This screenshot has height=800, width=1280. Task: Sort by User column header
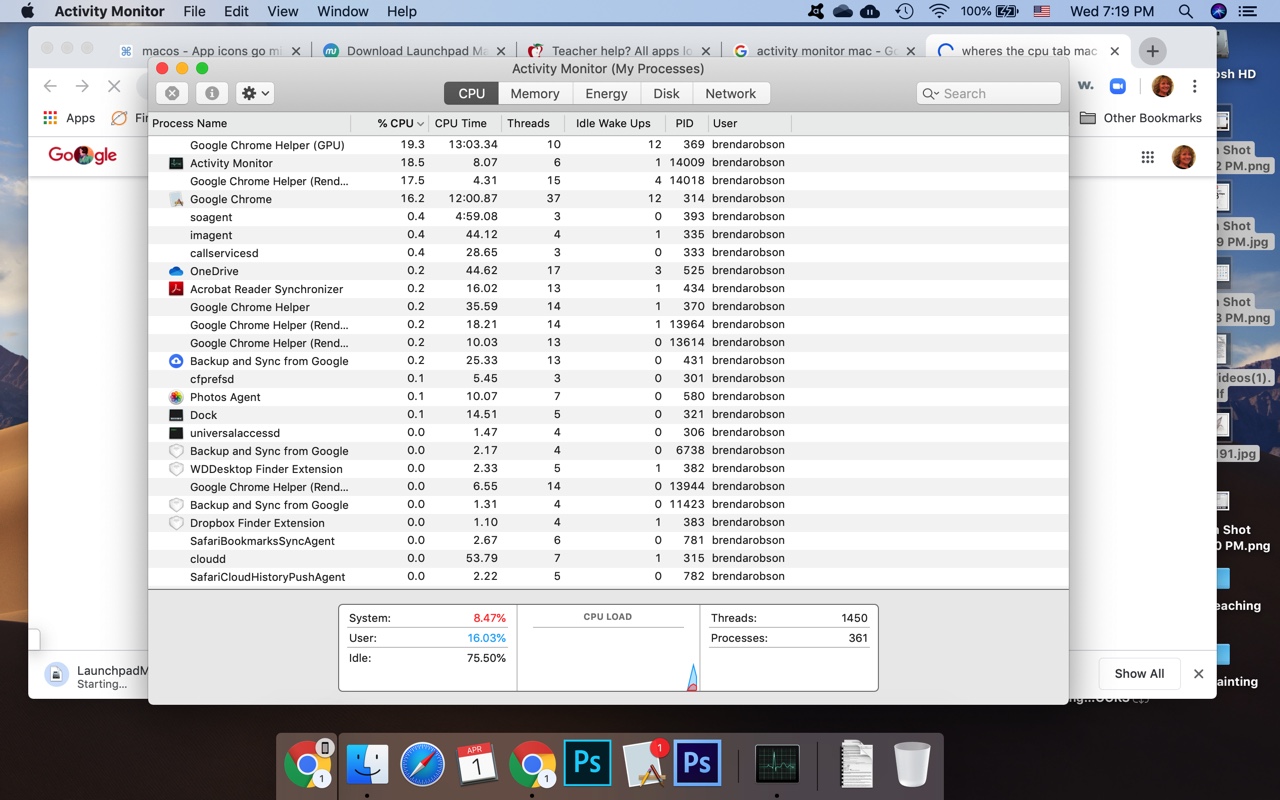click(x=748, y=123)
